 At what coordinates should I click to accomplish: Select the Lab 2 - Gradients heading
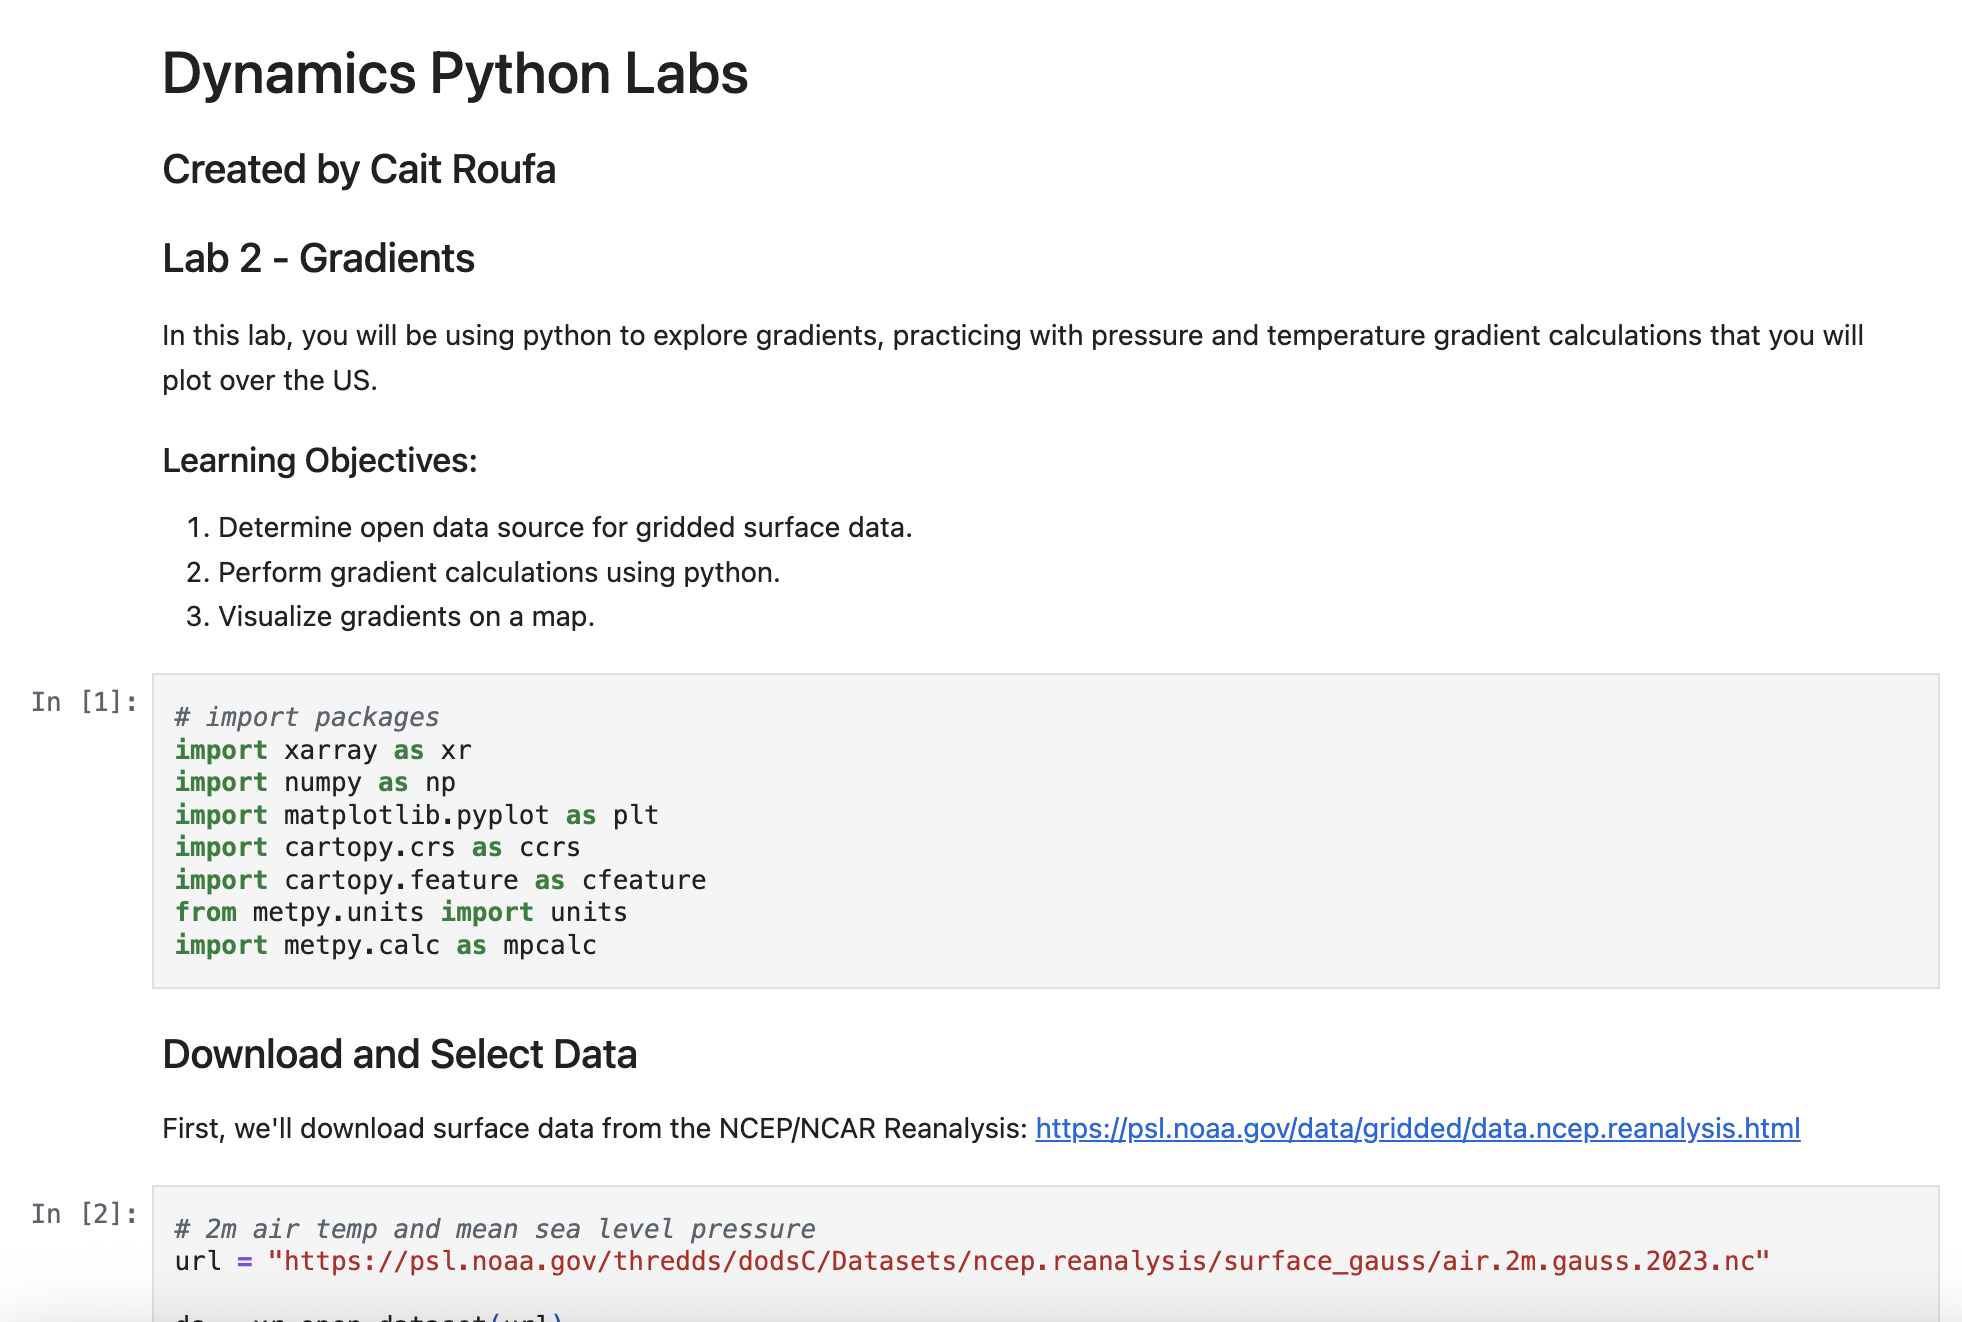(x=318, y=258)
